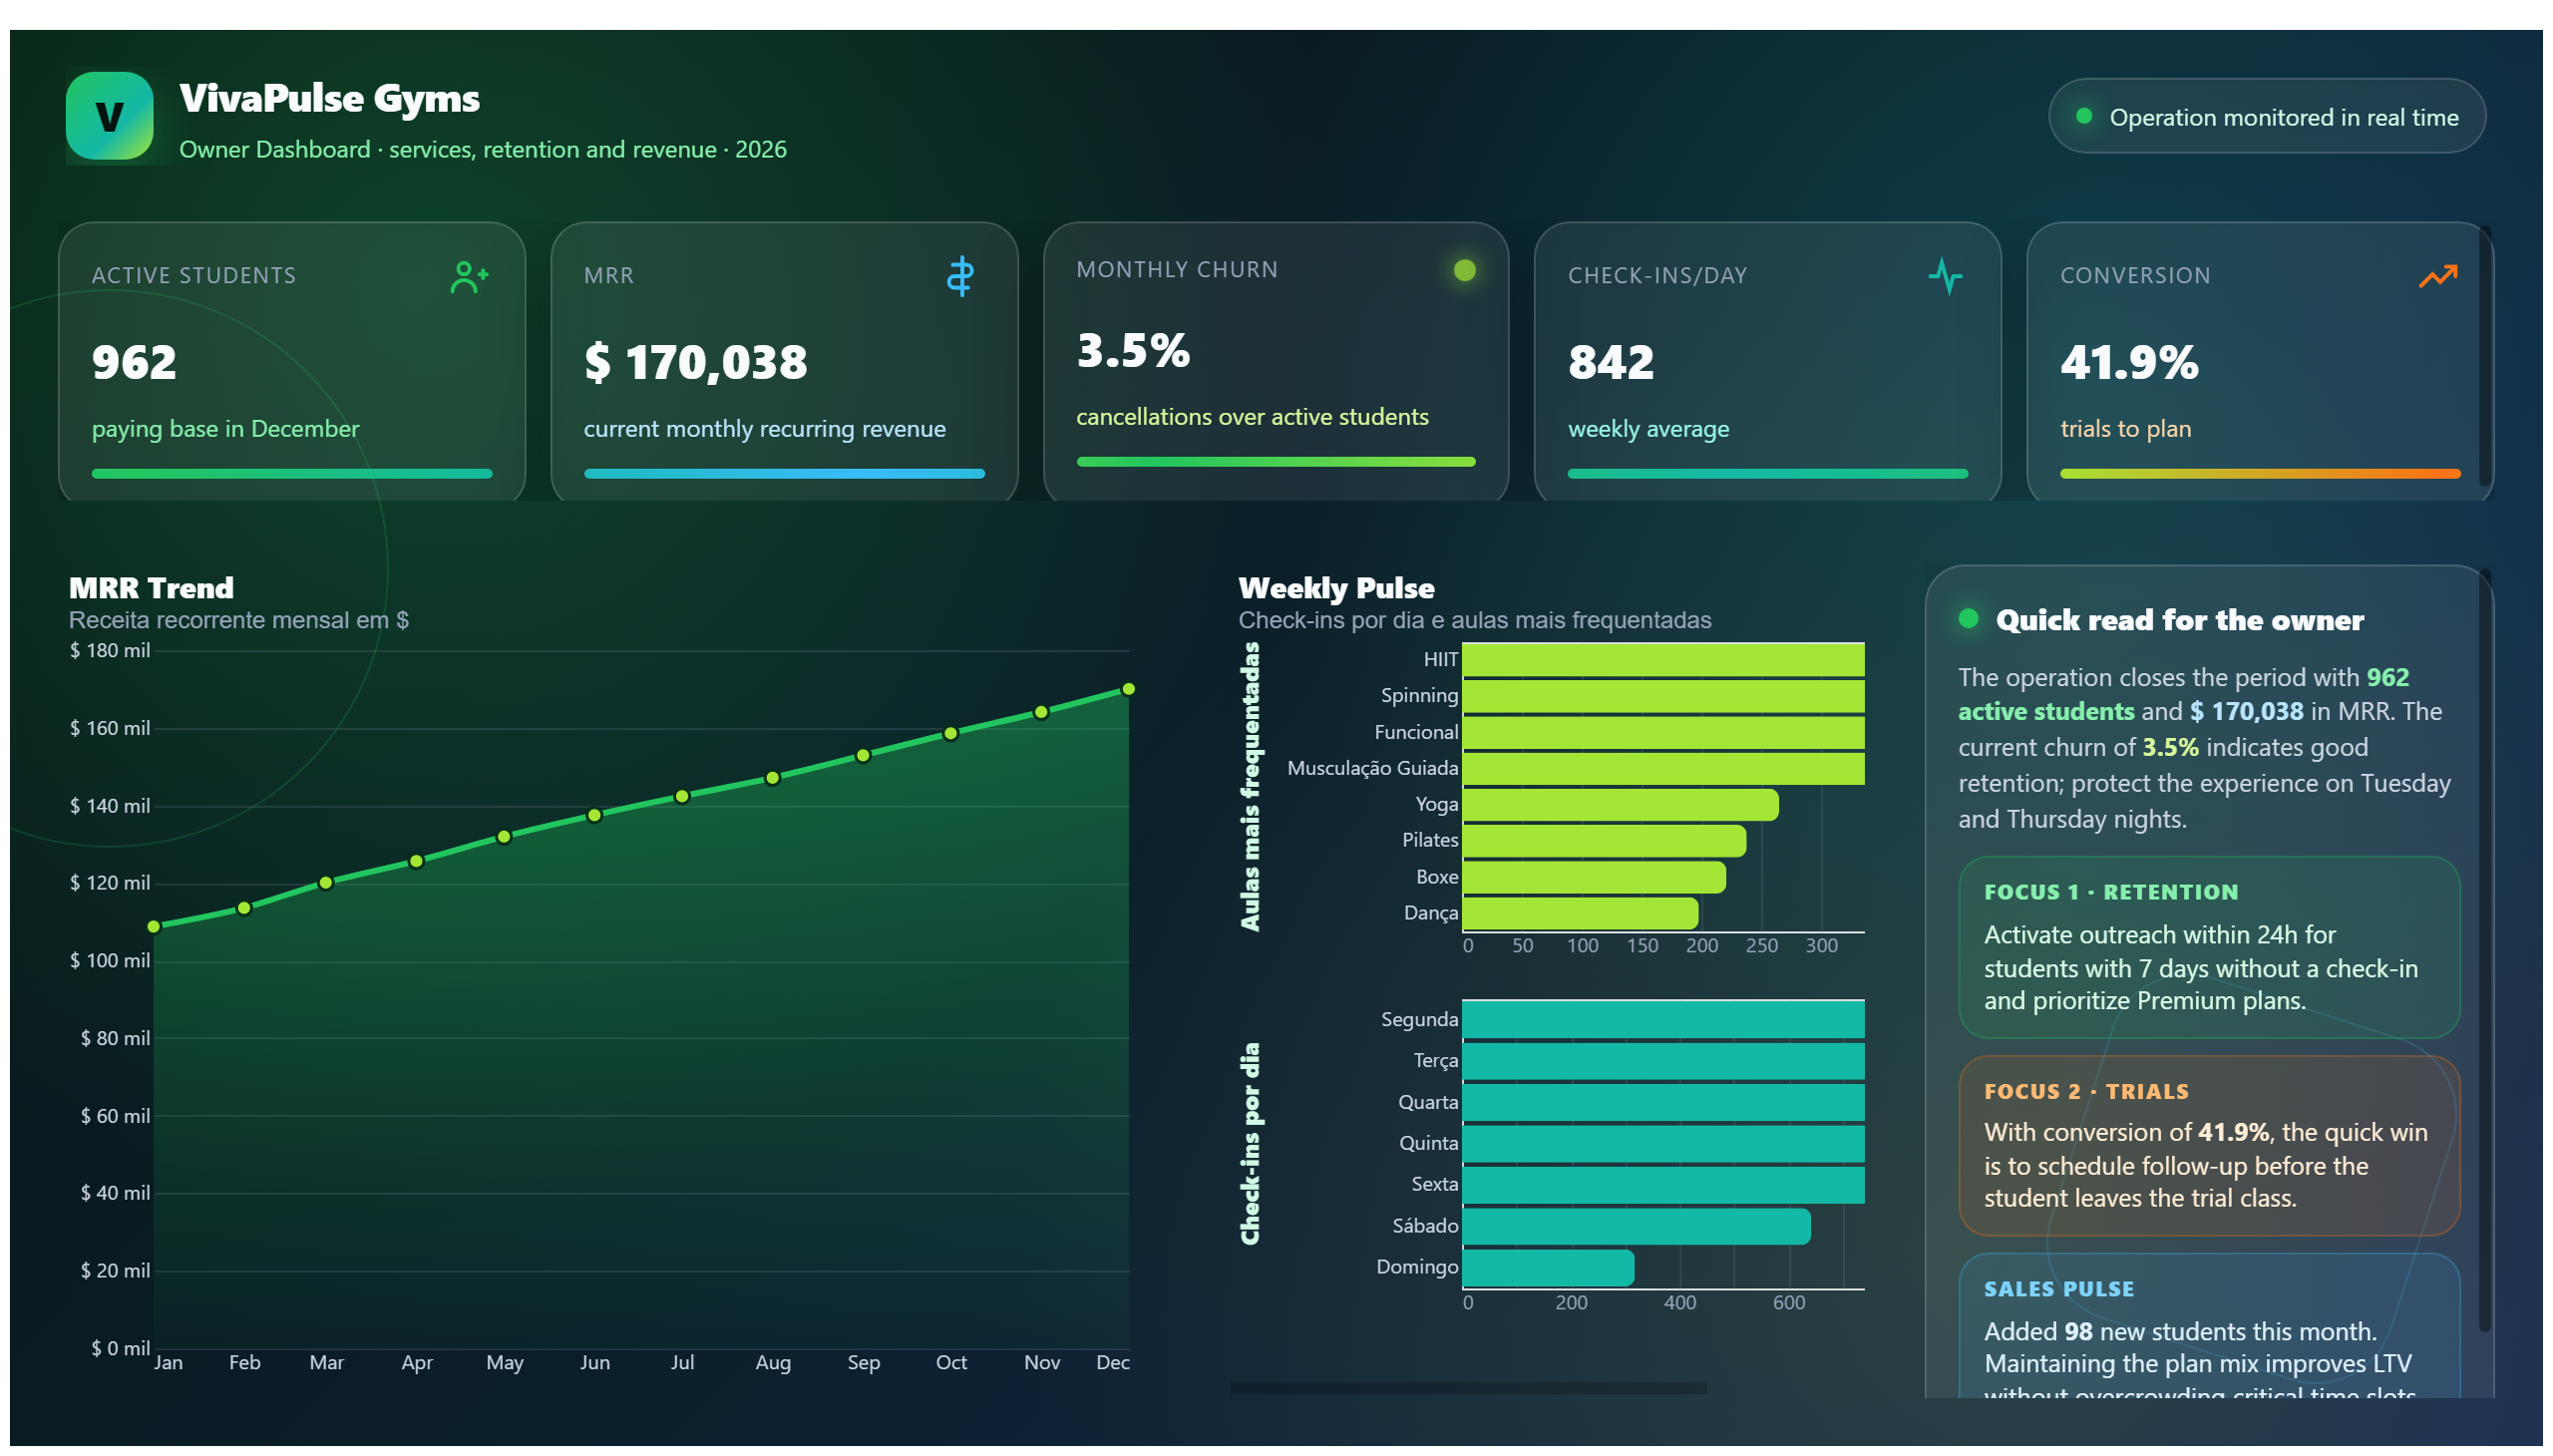Click the $ 170,038 value on MRR card
This screenshot has width=2553, height=1456.
tap(695, 362)
